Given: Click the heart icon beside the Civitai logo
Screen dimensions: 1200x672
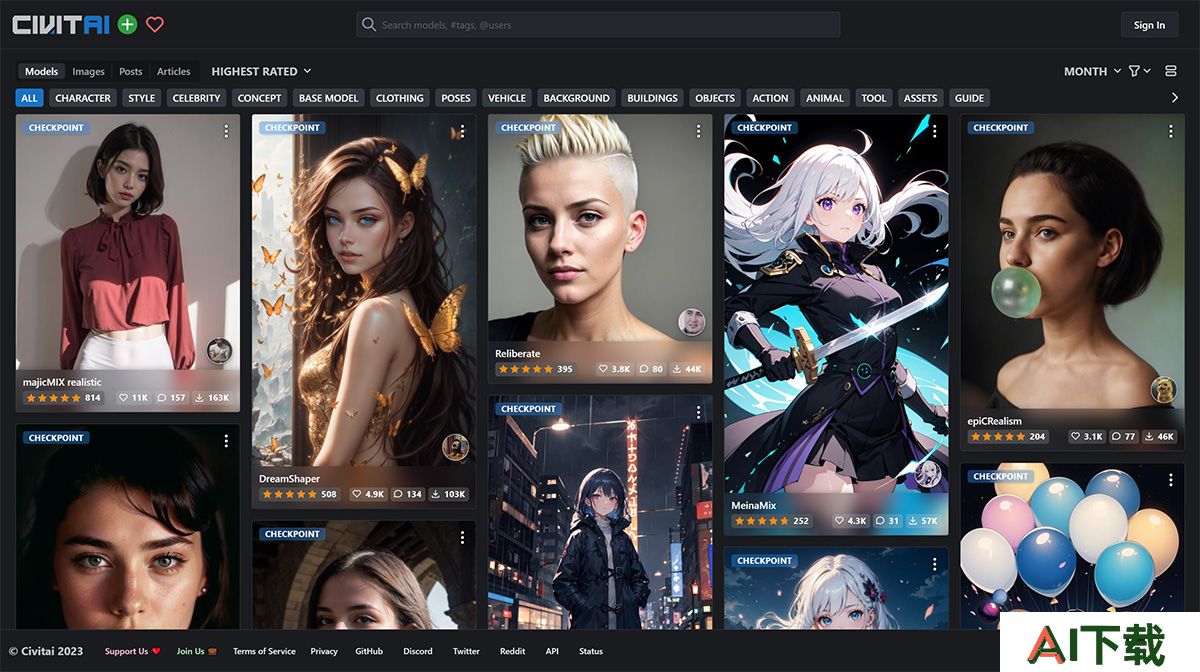Looking at the screenshot, I should pyautogui.click(x=154, y=25).
